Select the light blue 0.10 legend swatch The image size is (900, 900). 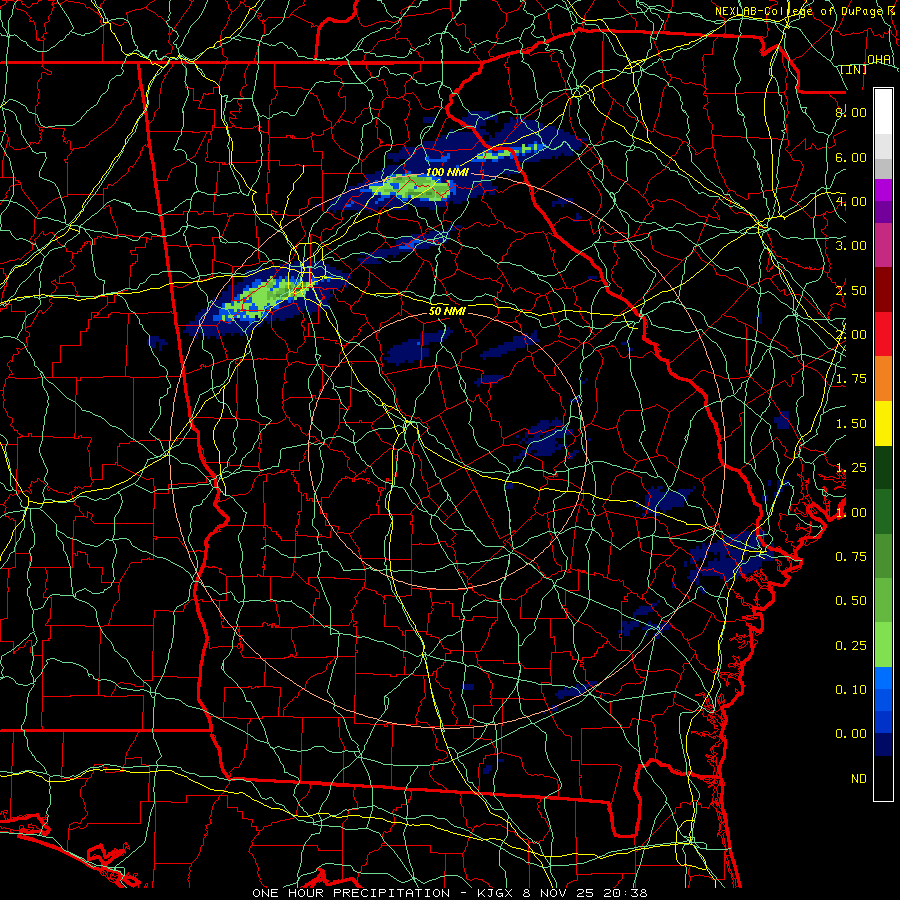(x=883, y=678)
